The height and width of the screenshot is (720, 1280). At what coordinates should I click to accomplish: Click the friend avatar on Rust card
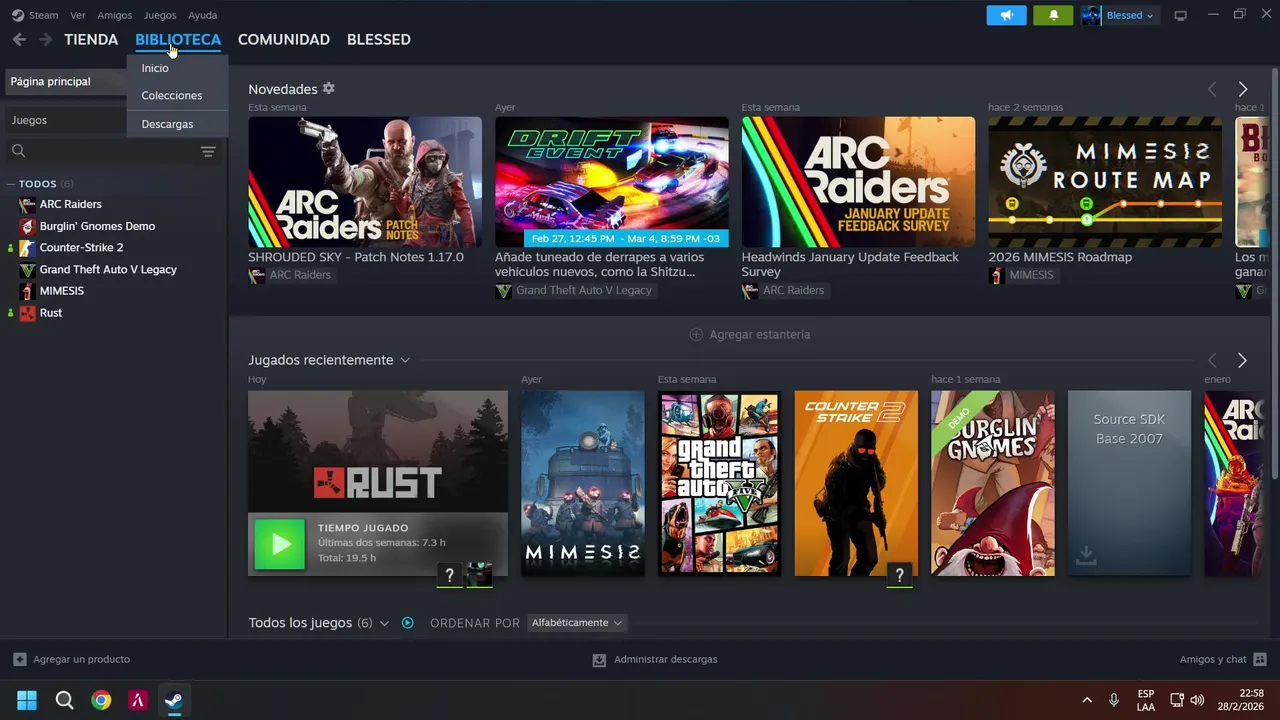480,574
